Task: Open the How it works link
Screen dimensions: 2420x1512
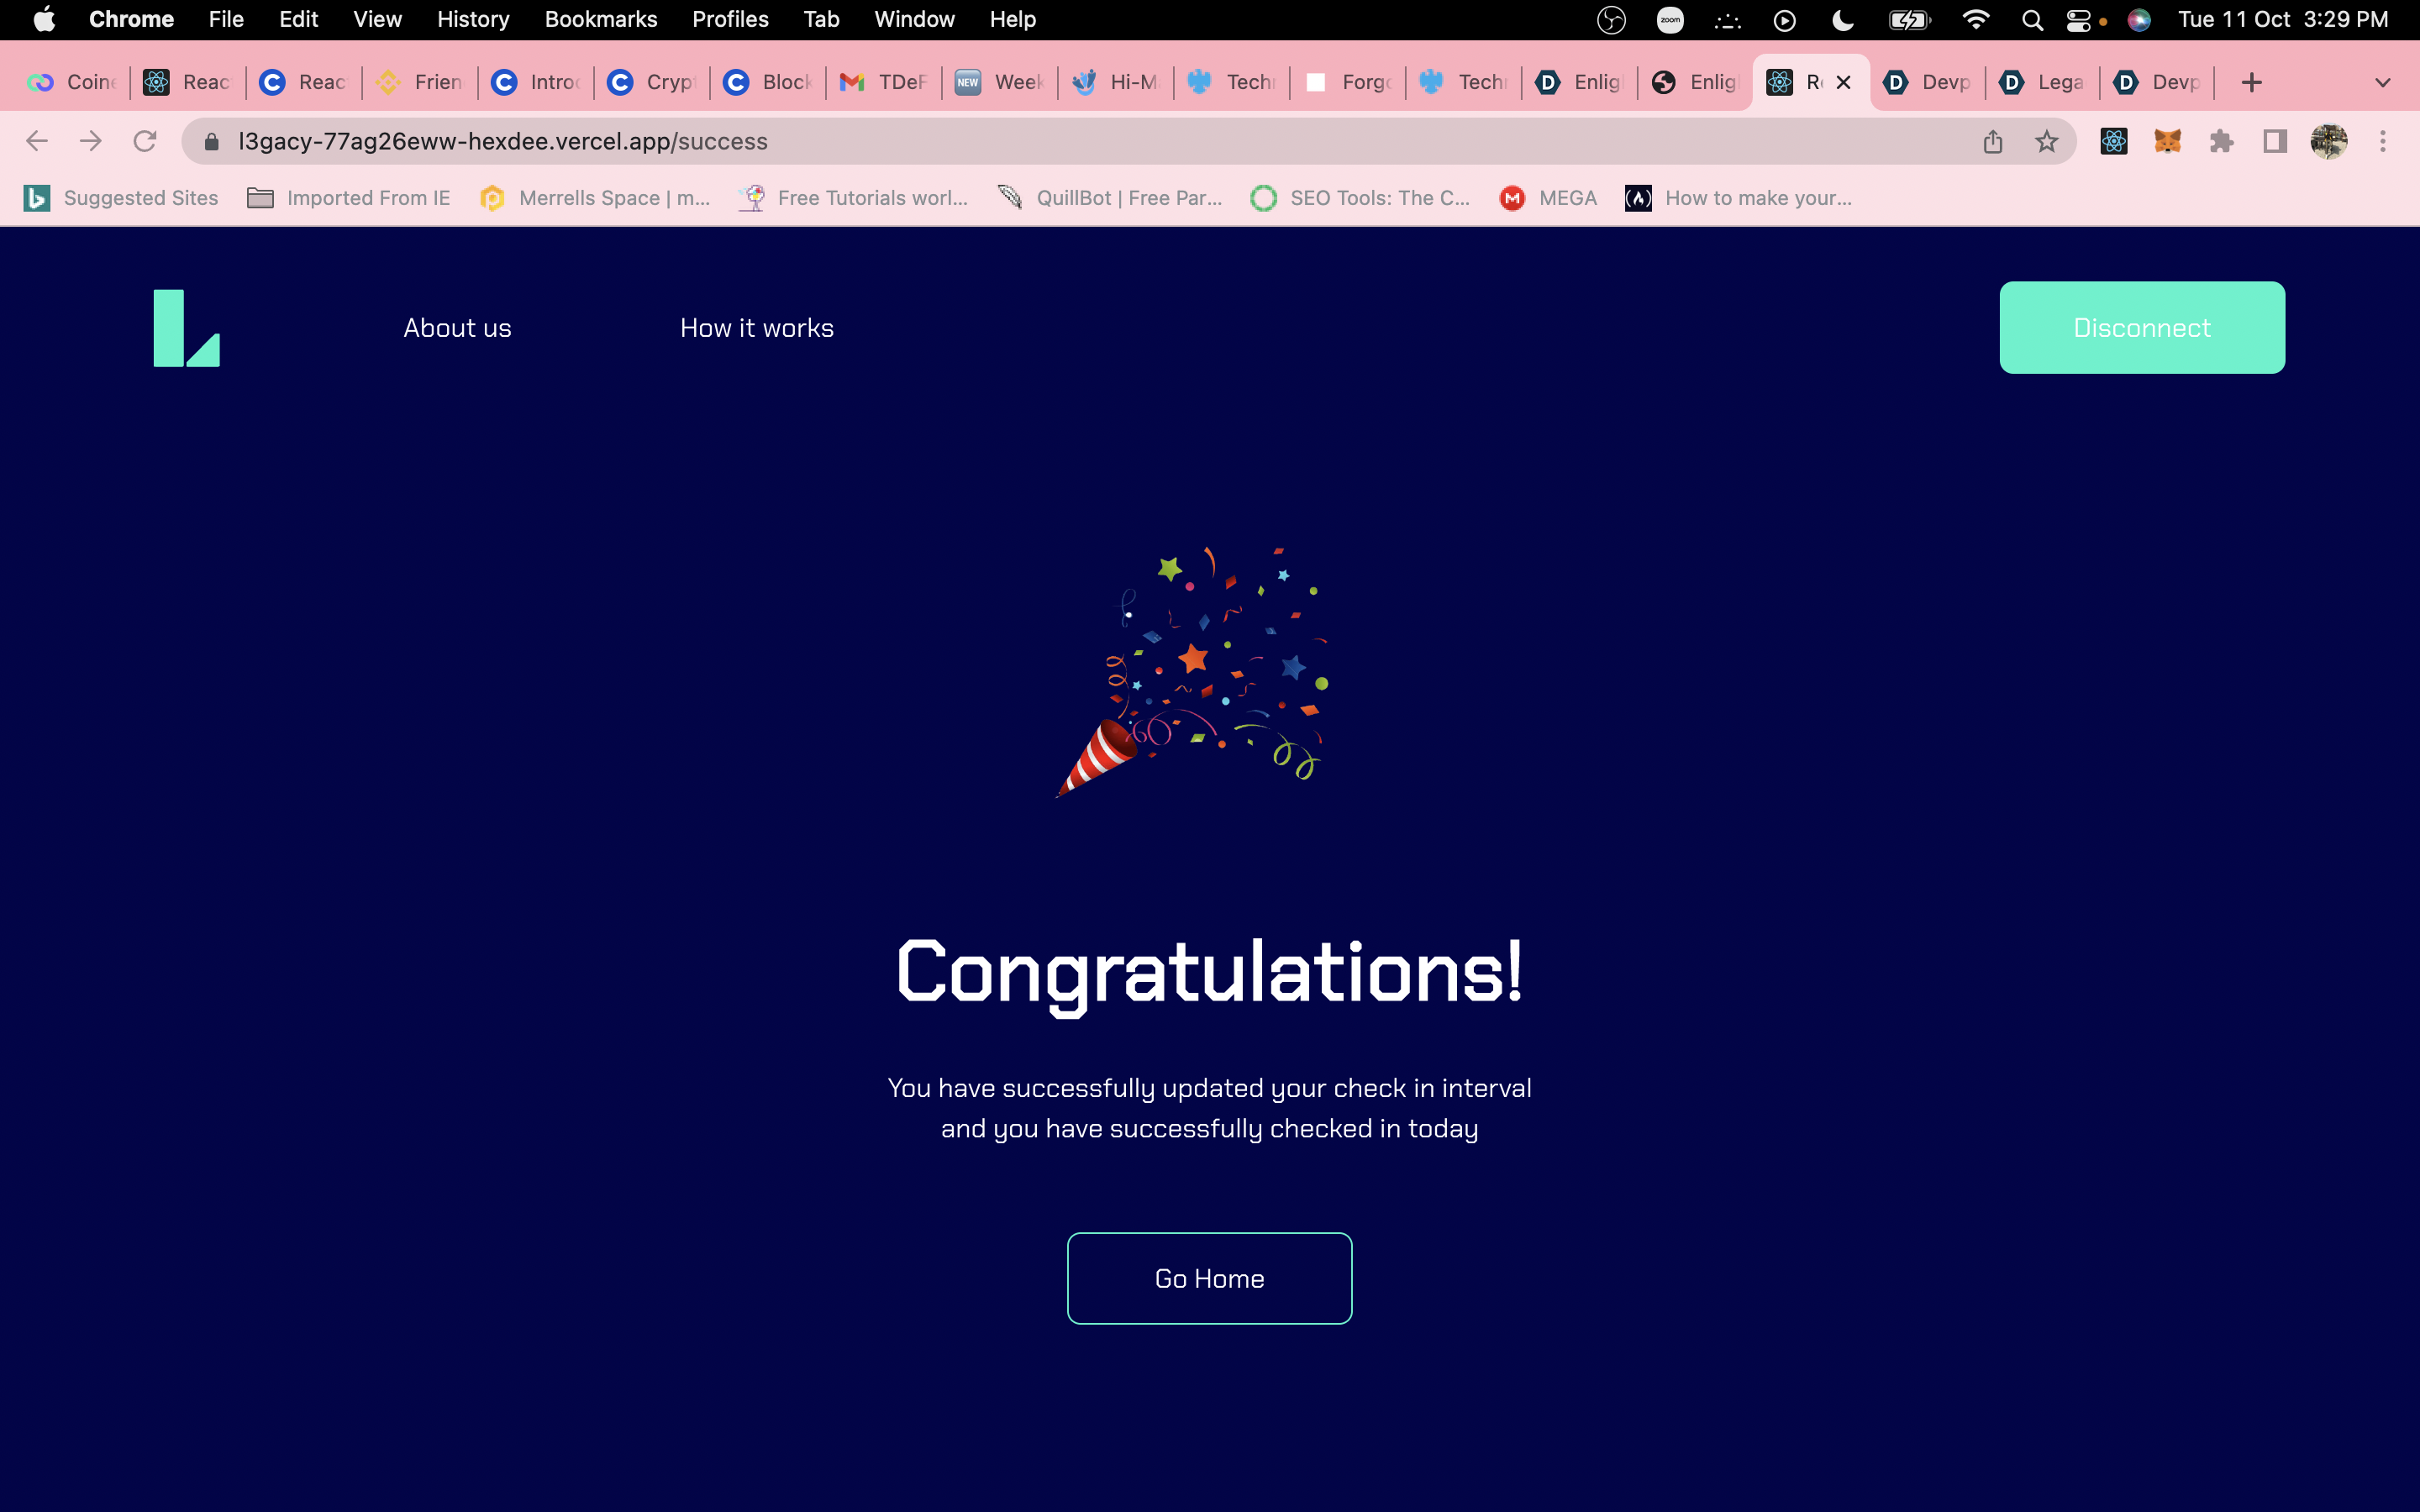Action: [756, 328]
